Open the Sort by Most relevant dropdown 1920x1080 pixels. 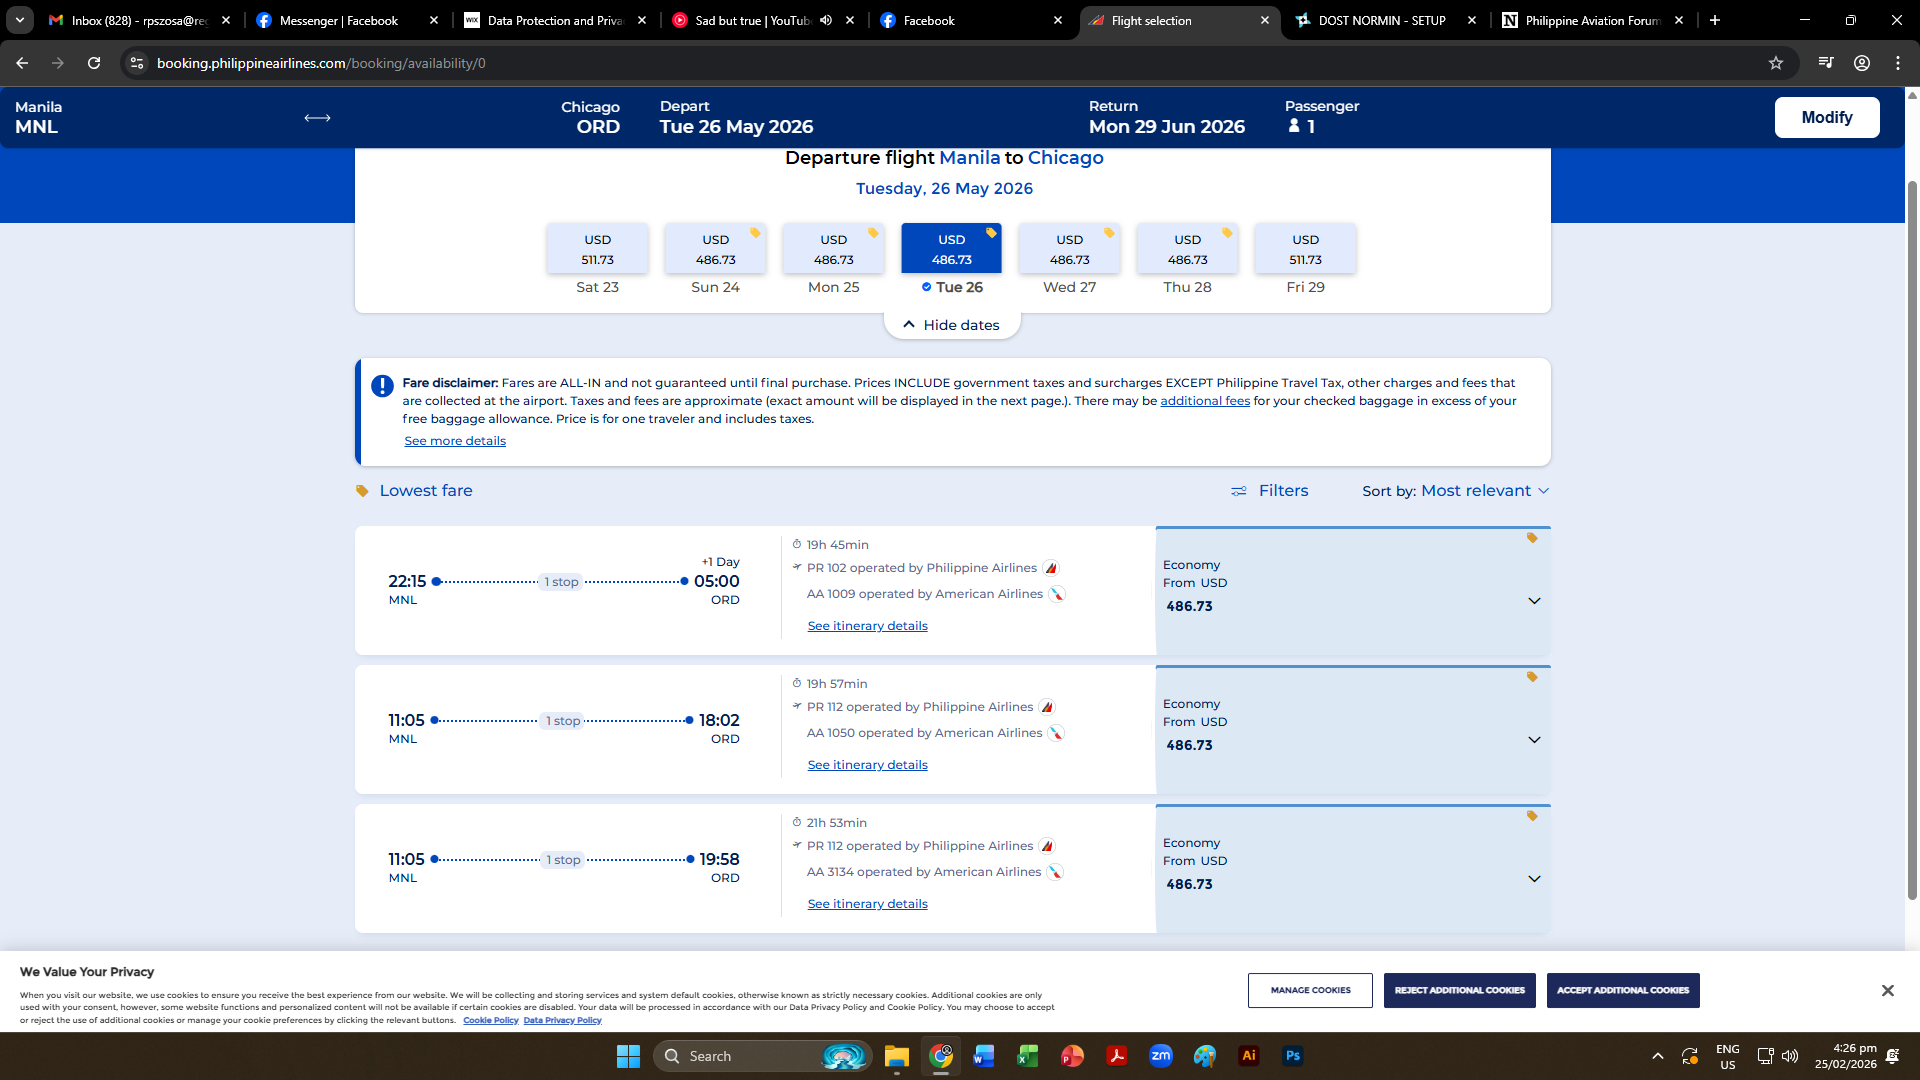coord(1485,491)
